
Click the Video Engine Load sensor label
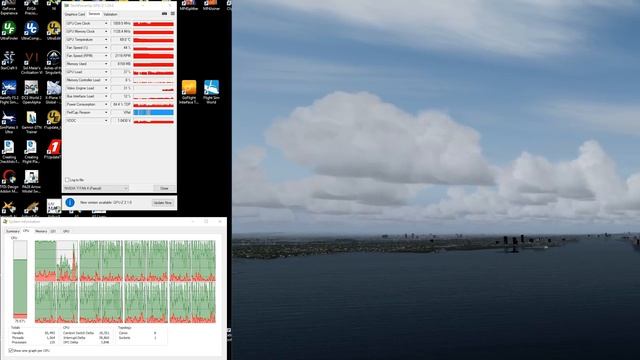80,88
